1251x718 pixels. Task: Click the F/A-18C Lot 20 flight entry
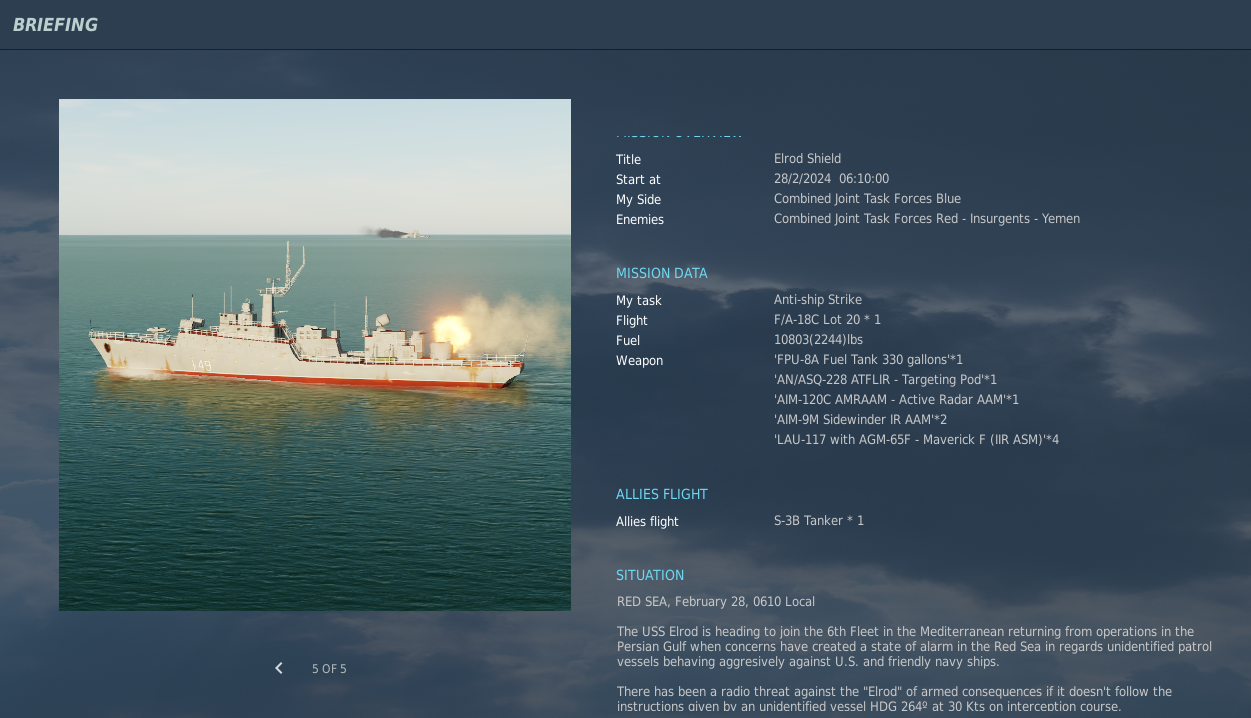(827, 320)
